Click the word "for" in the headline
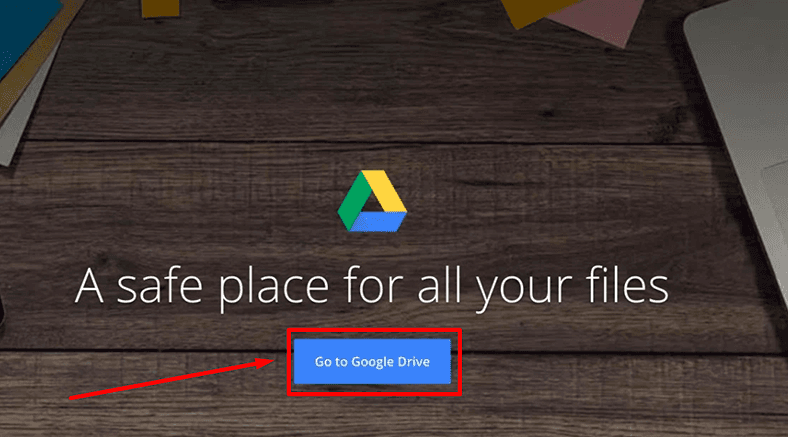 (x=373, y=284)
